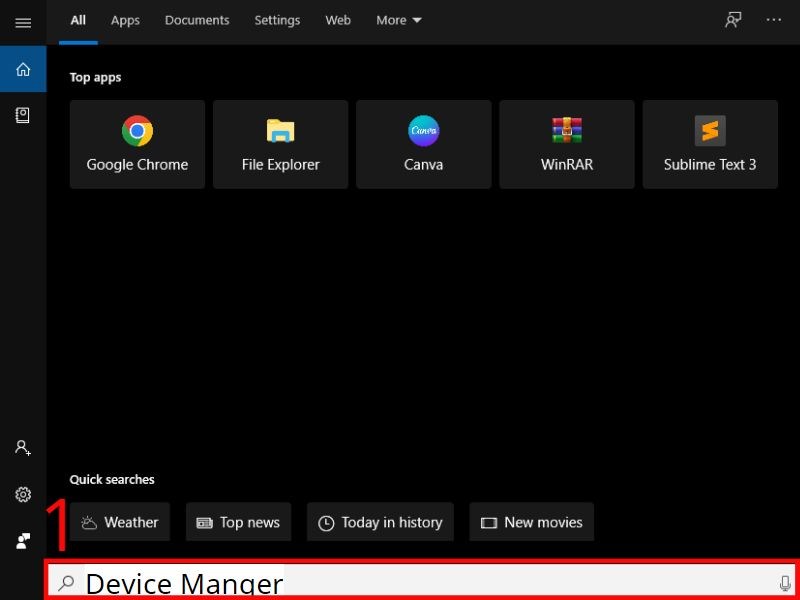Open File Explorer from Top apps
Viewport: 800px width, 600px height.
[280, 143]
